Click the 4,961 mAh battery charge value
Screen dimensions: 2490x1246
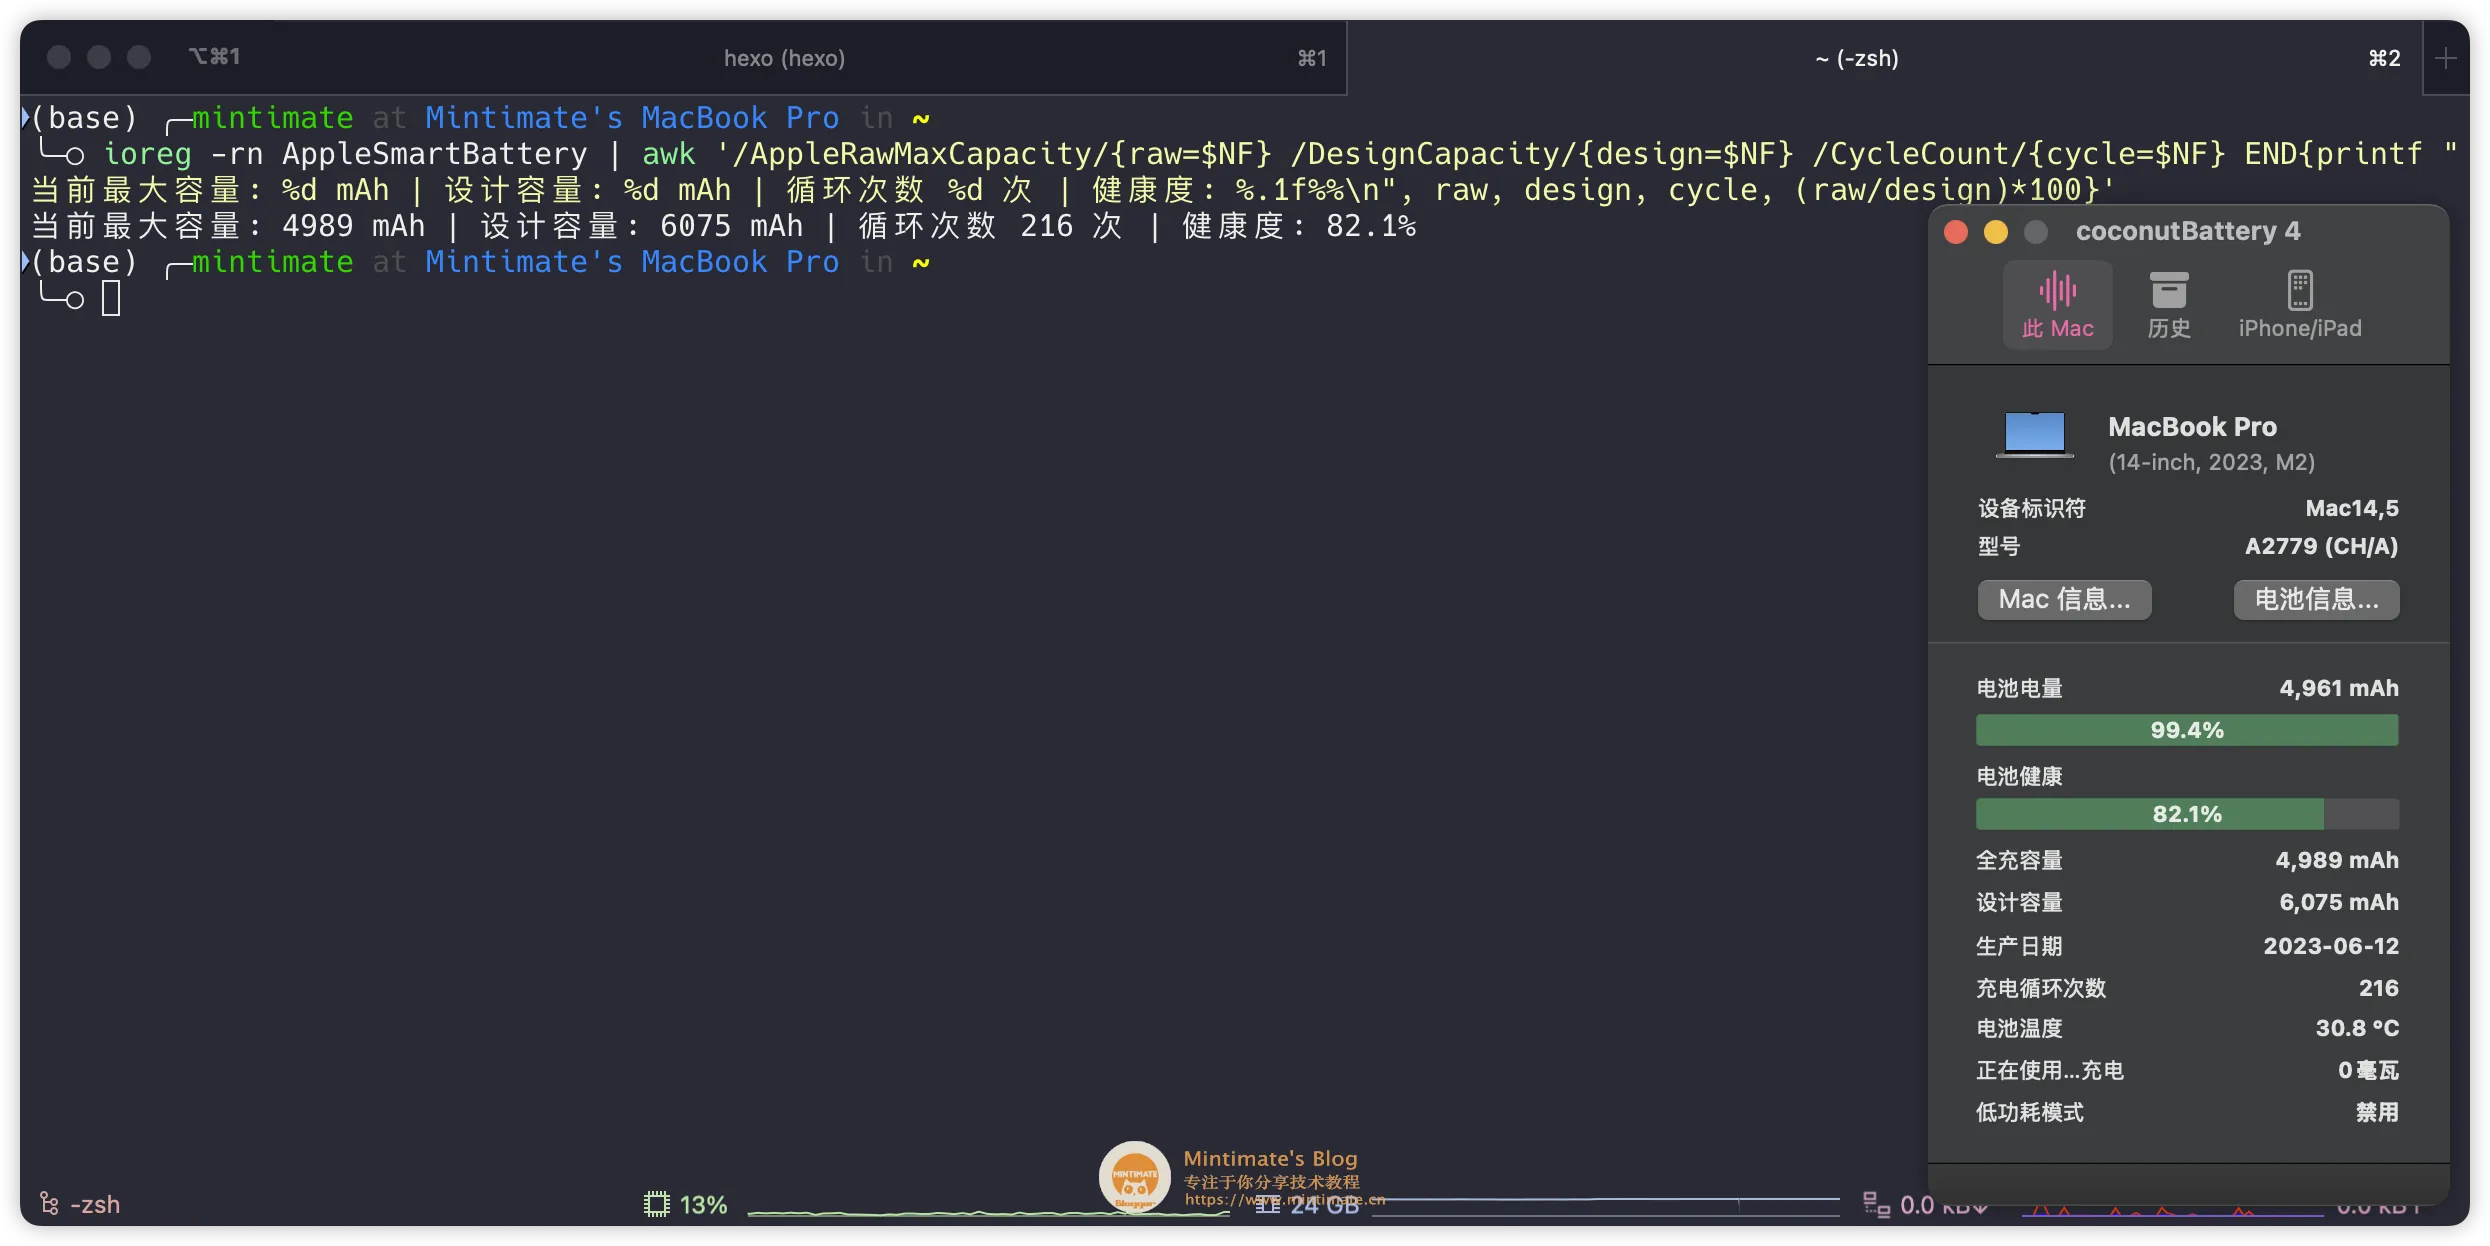2338,688
